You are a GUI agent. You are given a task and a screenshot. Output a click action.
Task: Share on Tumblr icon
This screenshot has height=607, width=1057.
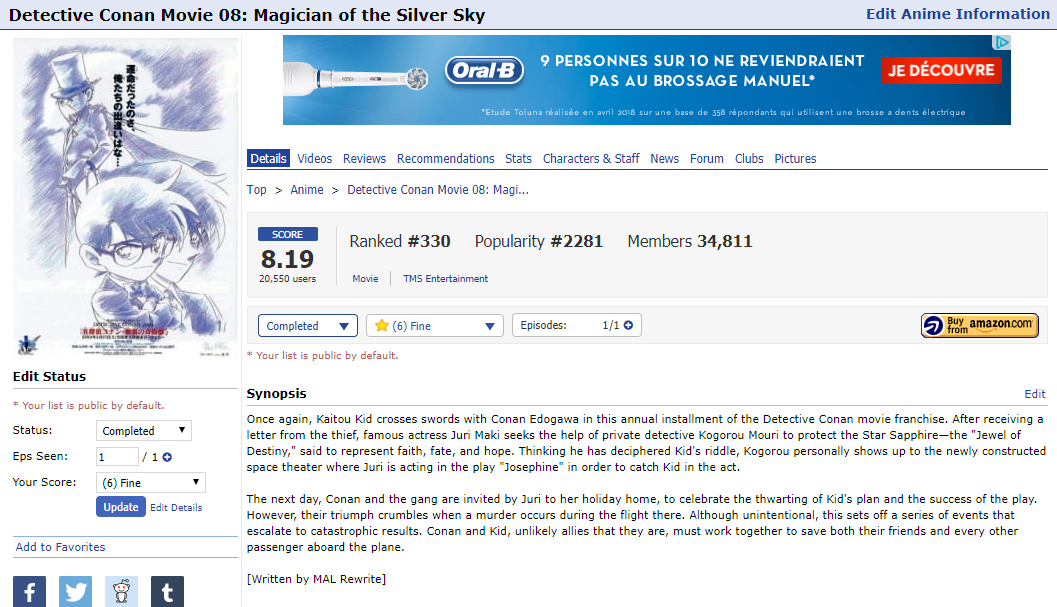point(167,591)
